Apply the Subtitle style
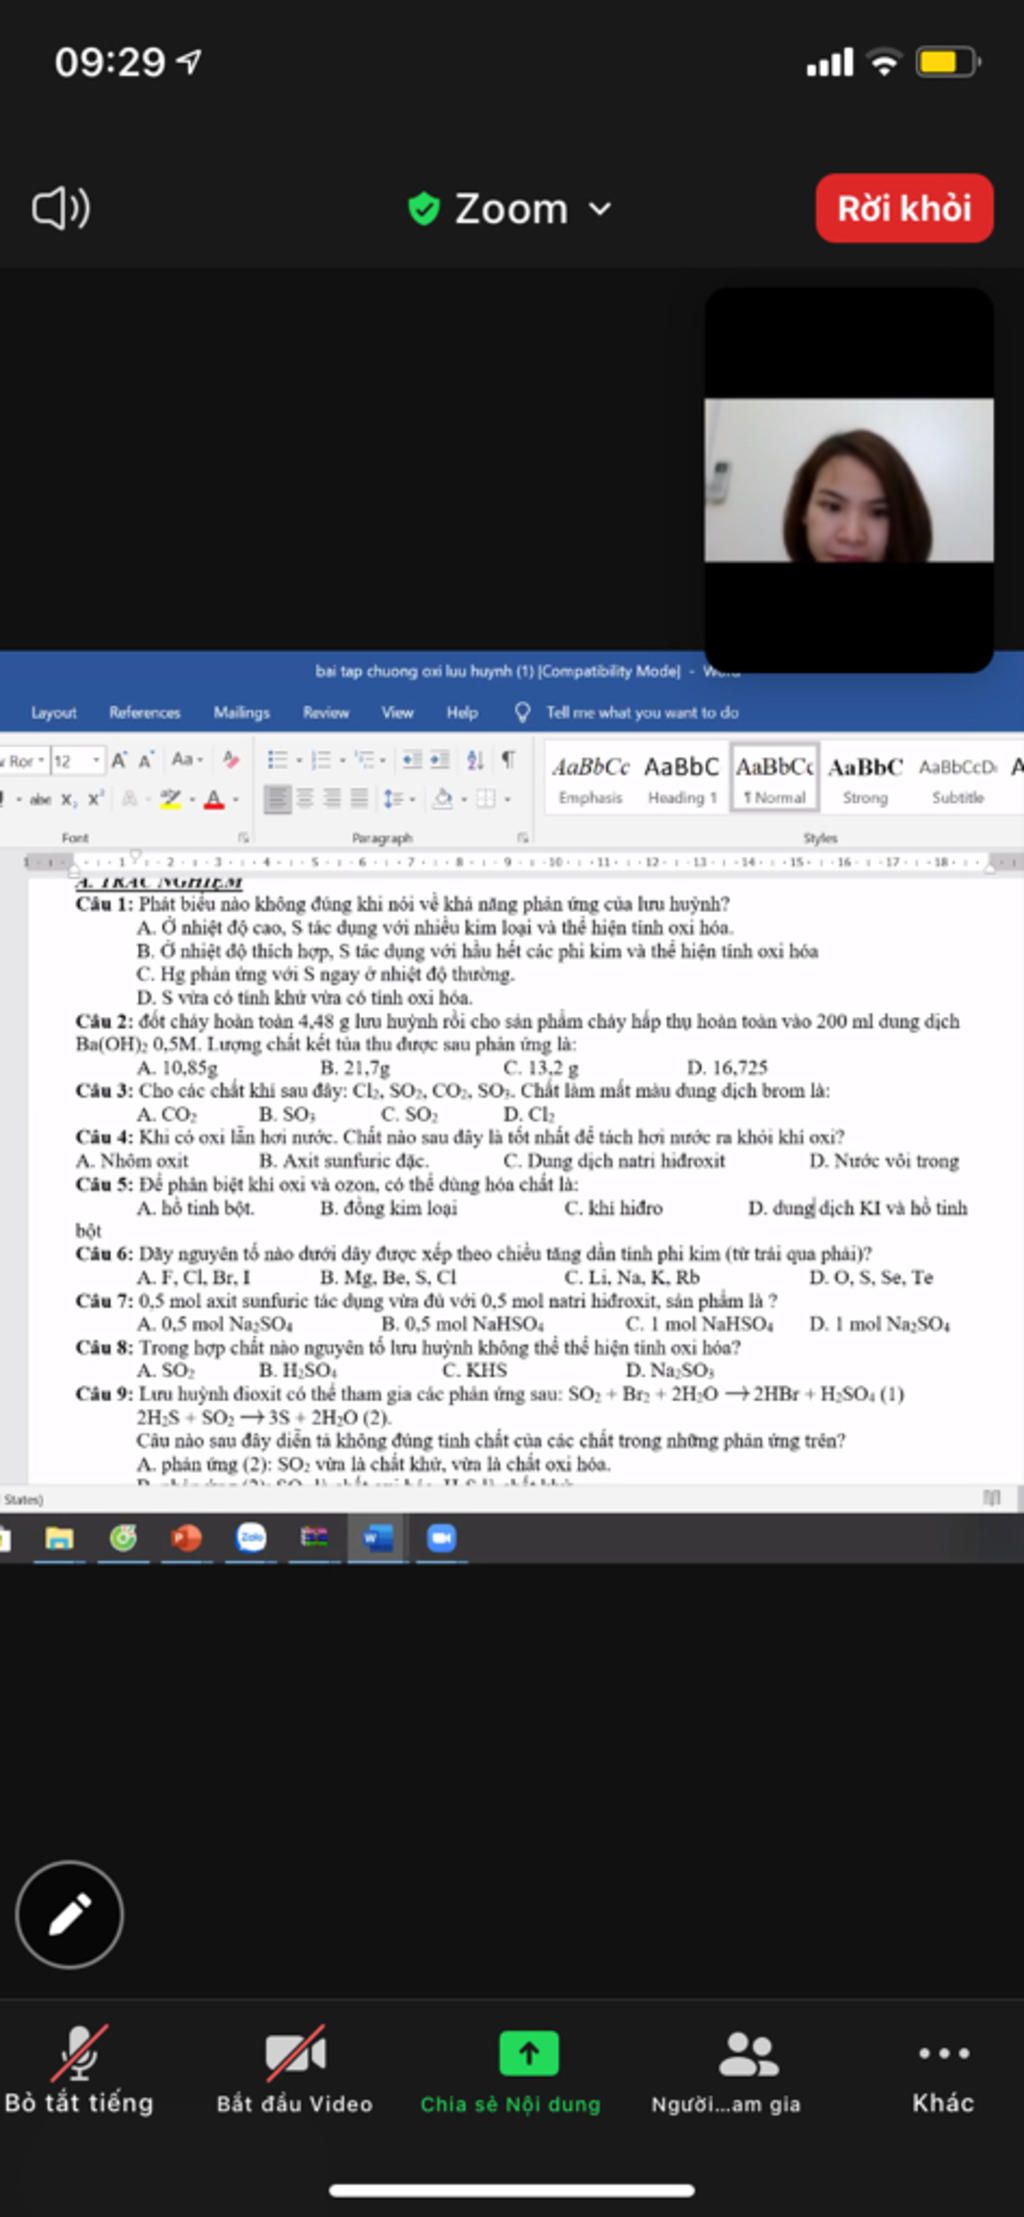The image size is (1024, 2217). 958,779
